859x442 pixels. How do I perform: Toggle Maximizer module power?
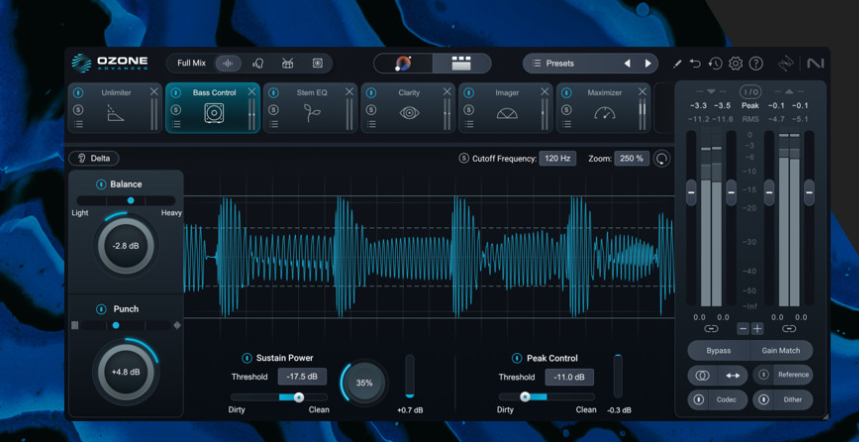566,93
